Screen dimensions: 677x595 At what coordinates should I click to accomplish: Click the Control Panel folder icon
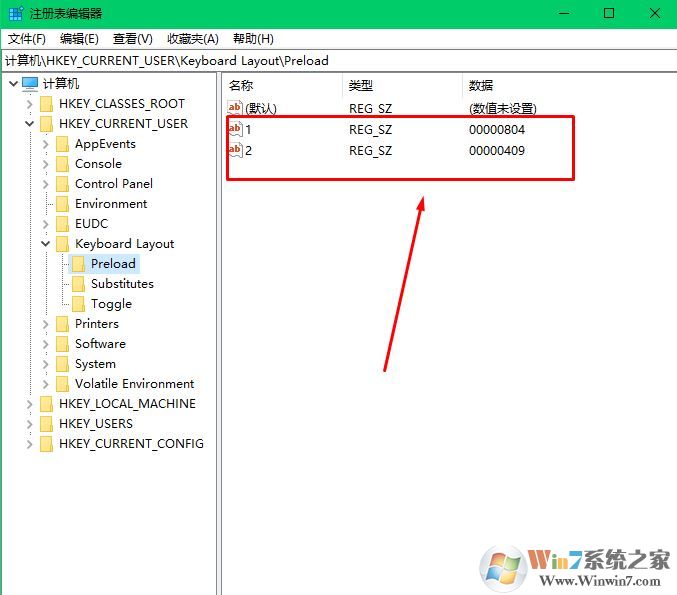coord(63,184)
